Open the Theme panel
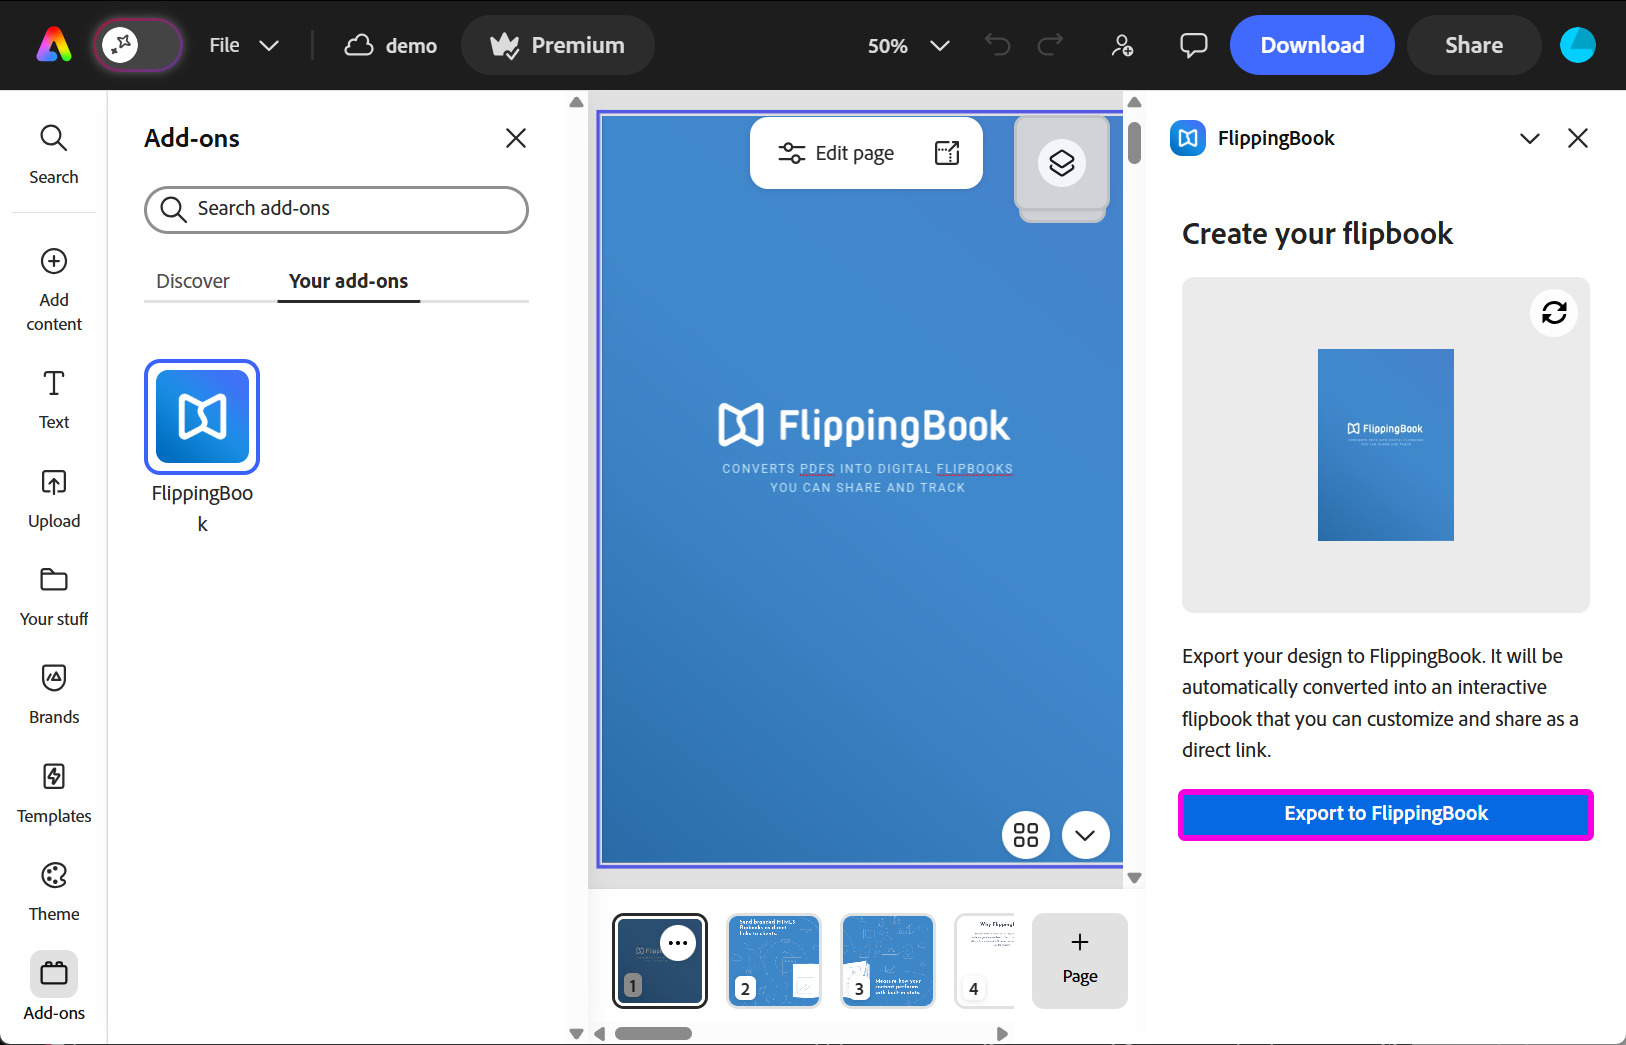The height and width of the screenshot is (1045, 1626). pos(54,890)
